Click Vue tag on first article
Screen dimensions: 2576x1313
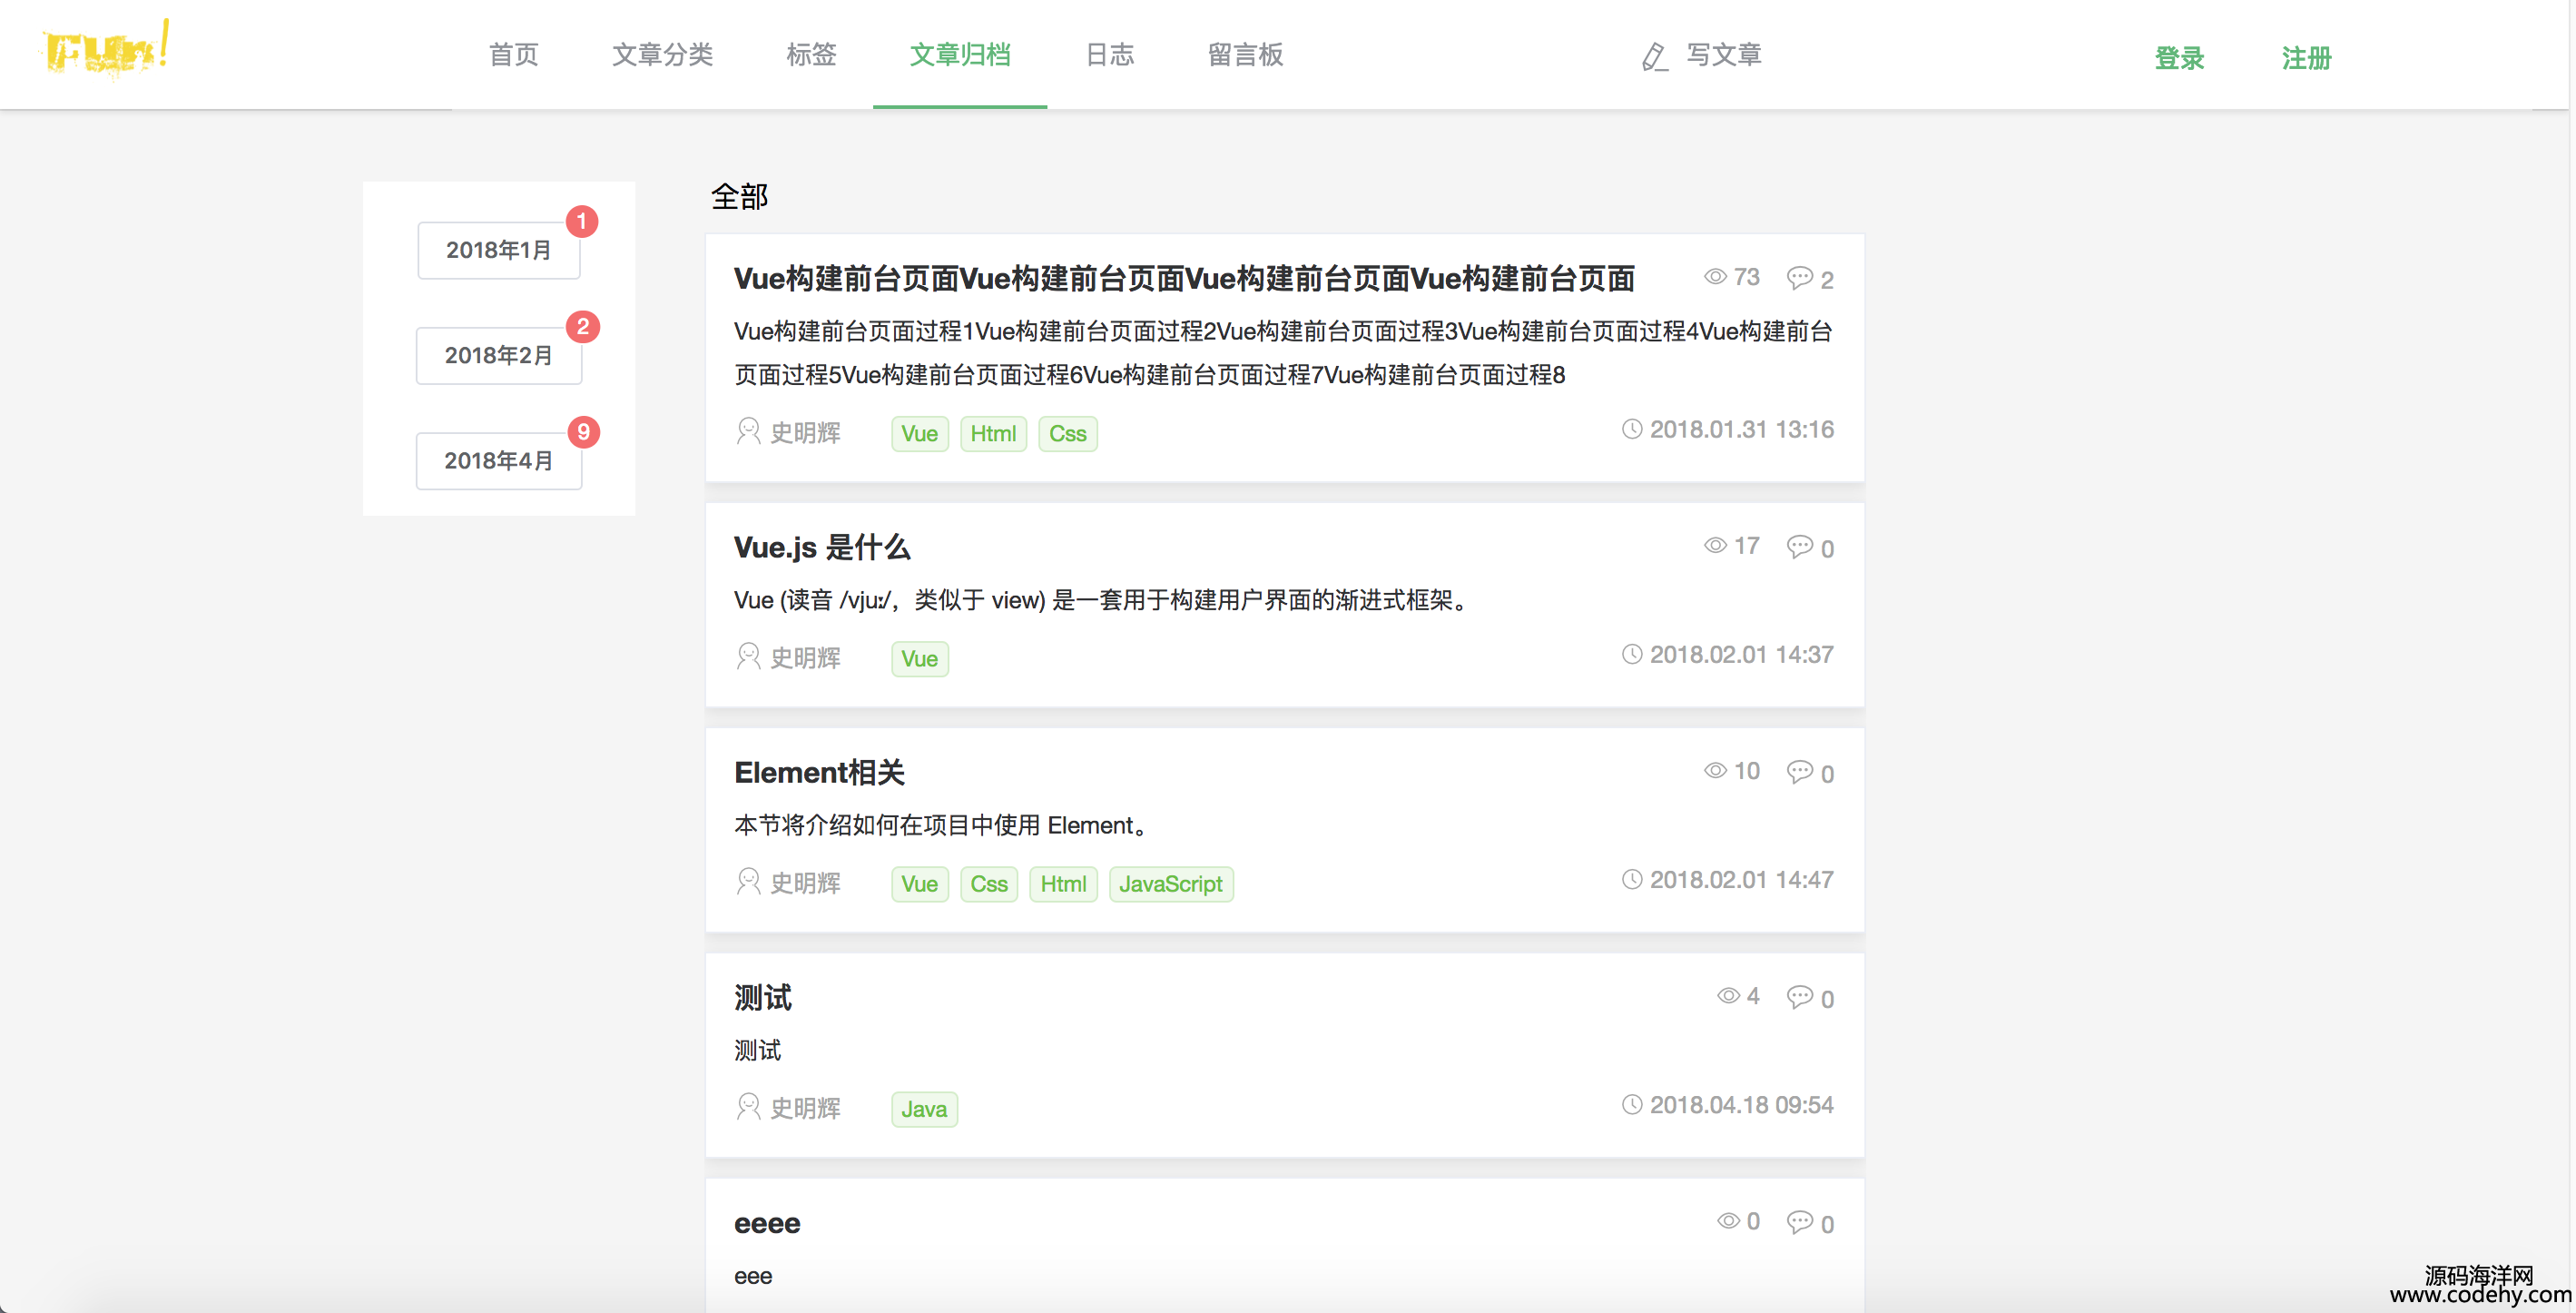tap(919, 433)
